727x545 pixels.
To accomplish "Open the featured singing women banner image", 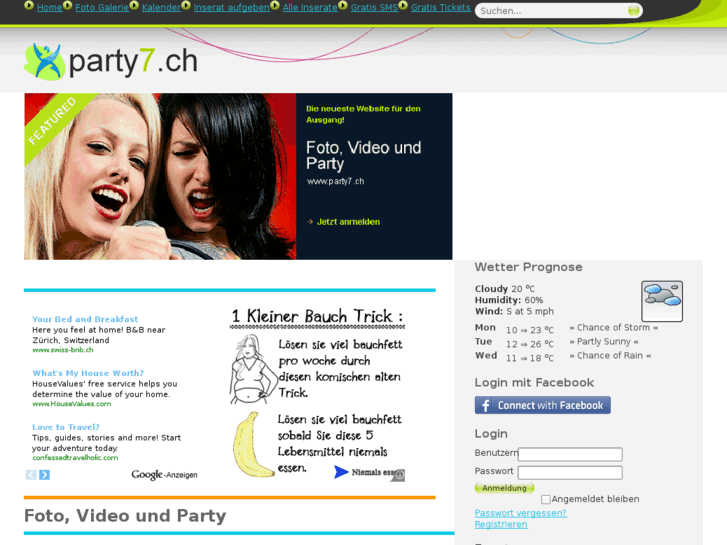I will pyautogui.click(x=160, y=176).
